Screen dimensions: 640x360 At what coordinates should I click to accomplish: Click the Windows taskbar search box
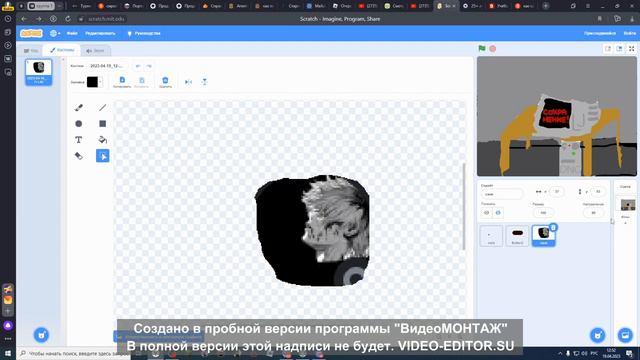[73, 353]
